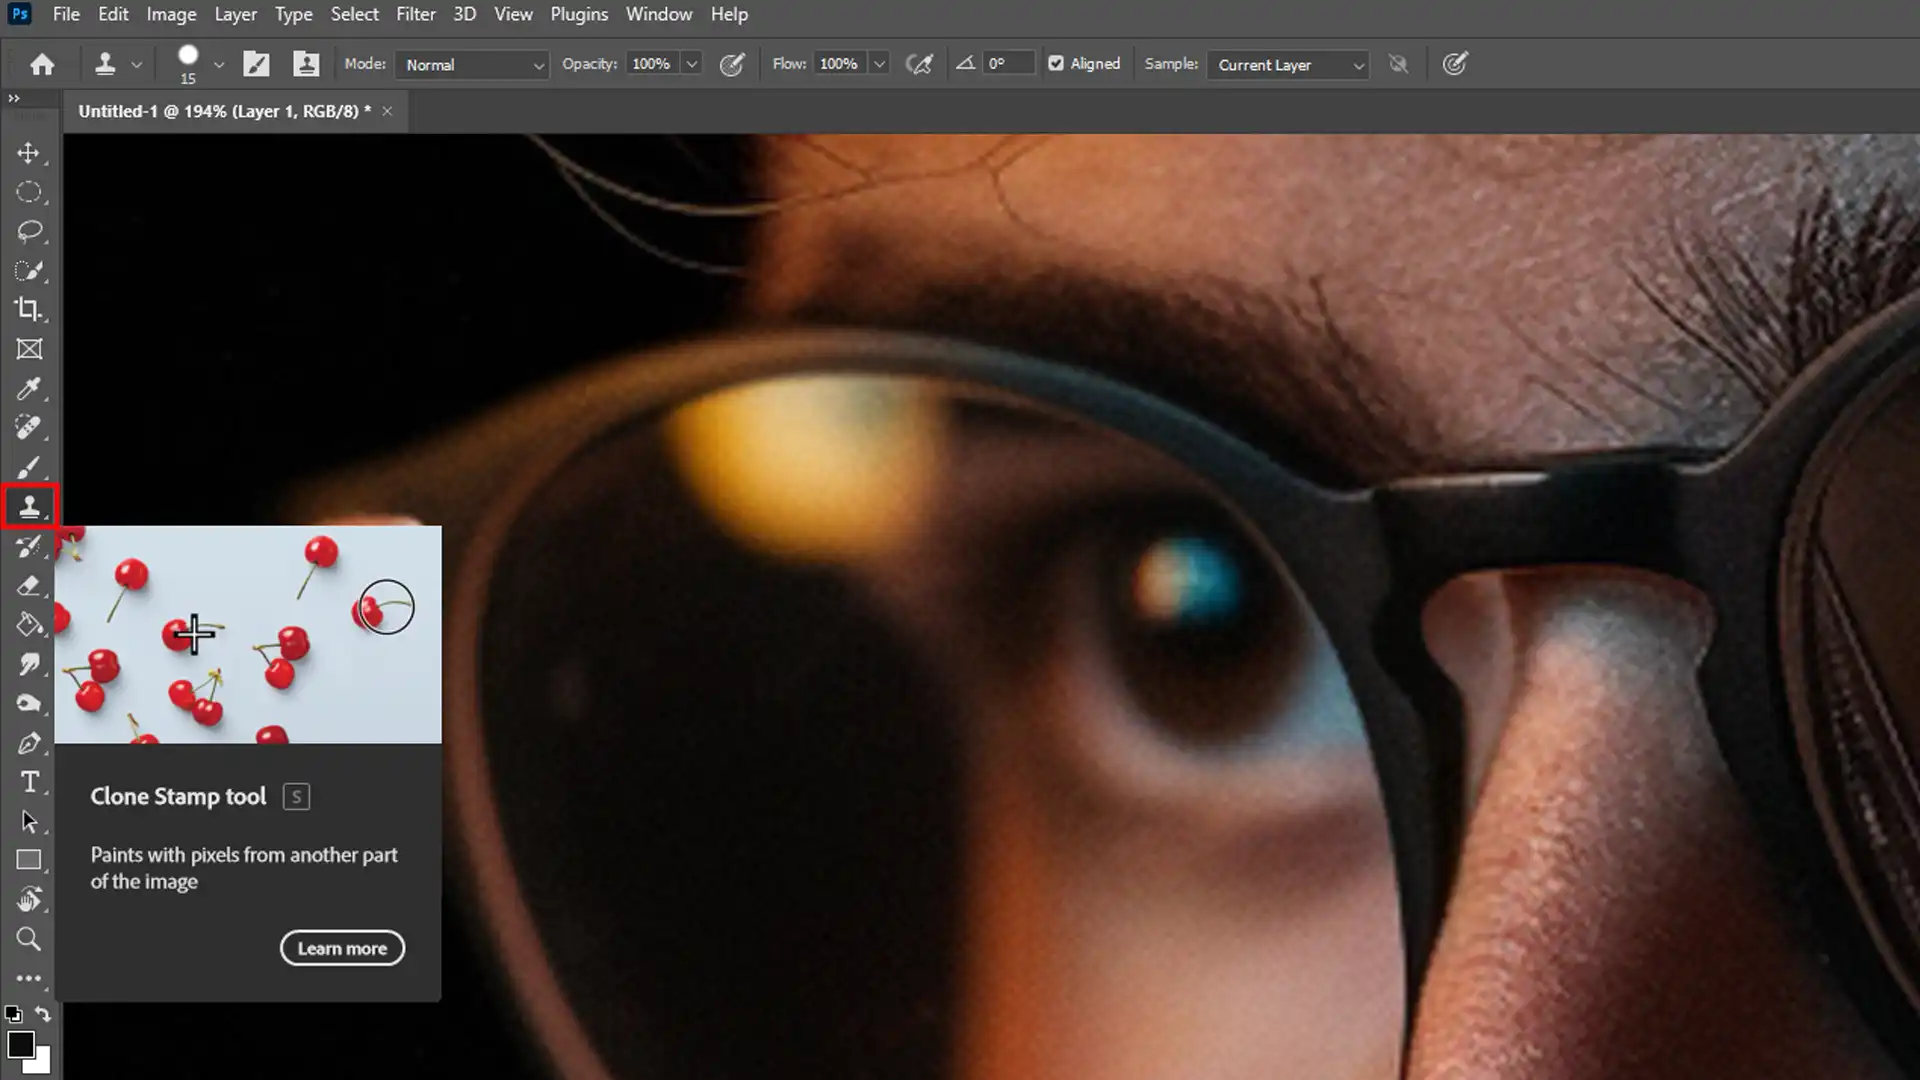1920x1080 pixels.
Task: Open the Layer menu
Action: point(236,14)
